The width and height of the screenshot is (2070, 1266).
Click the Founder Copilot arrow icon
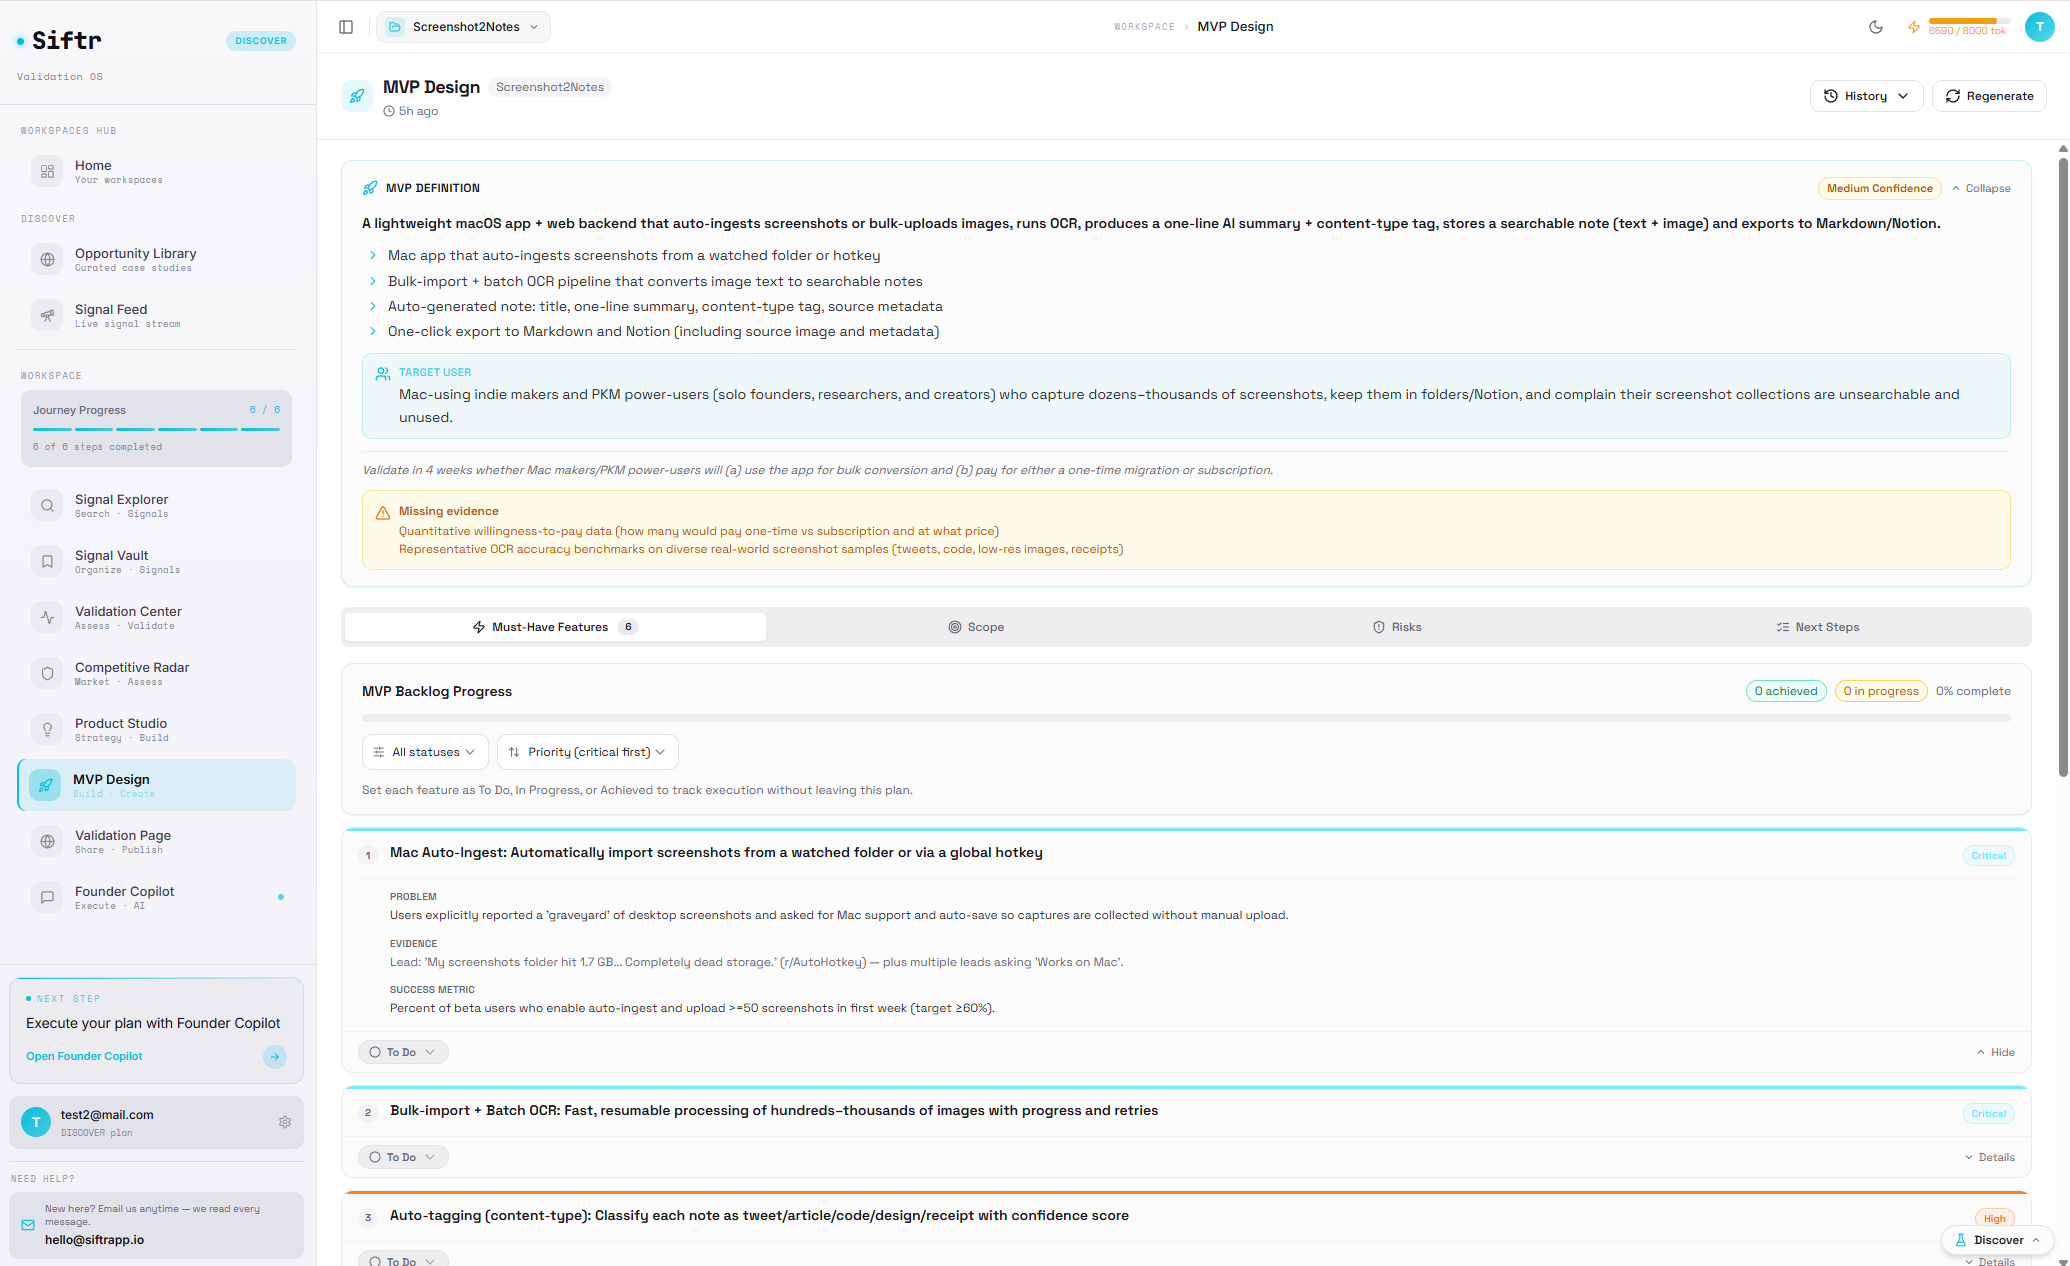(275, 1056)
